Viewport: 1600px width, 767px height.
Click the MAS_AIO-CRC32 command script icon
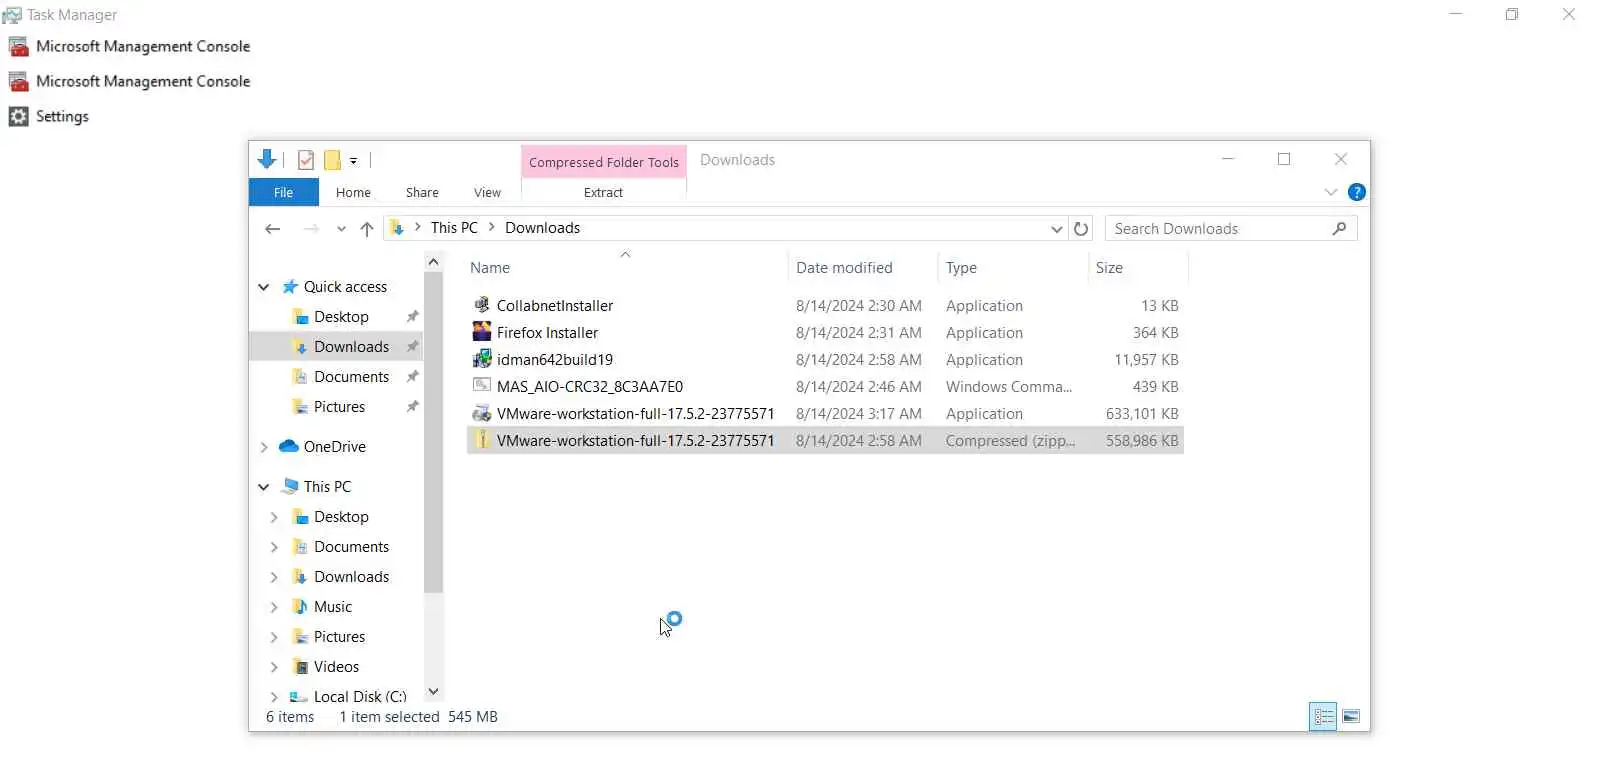[x=481, y=386]
